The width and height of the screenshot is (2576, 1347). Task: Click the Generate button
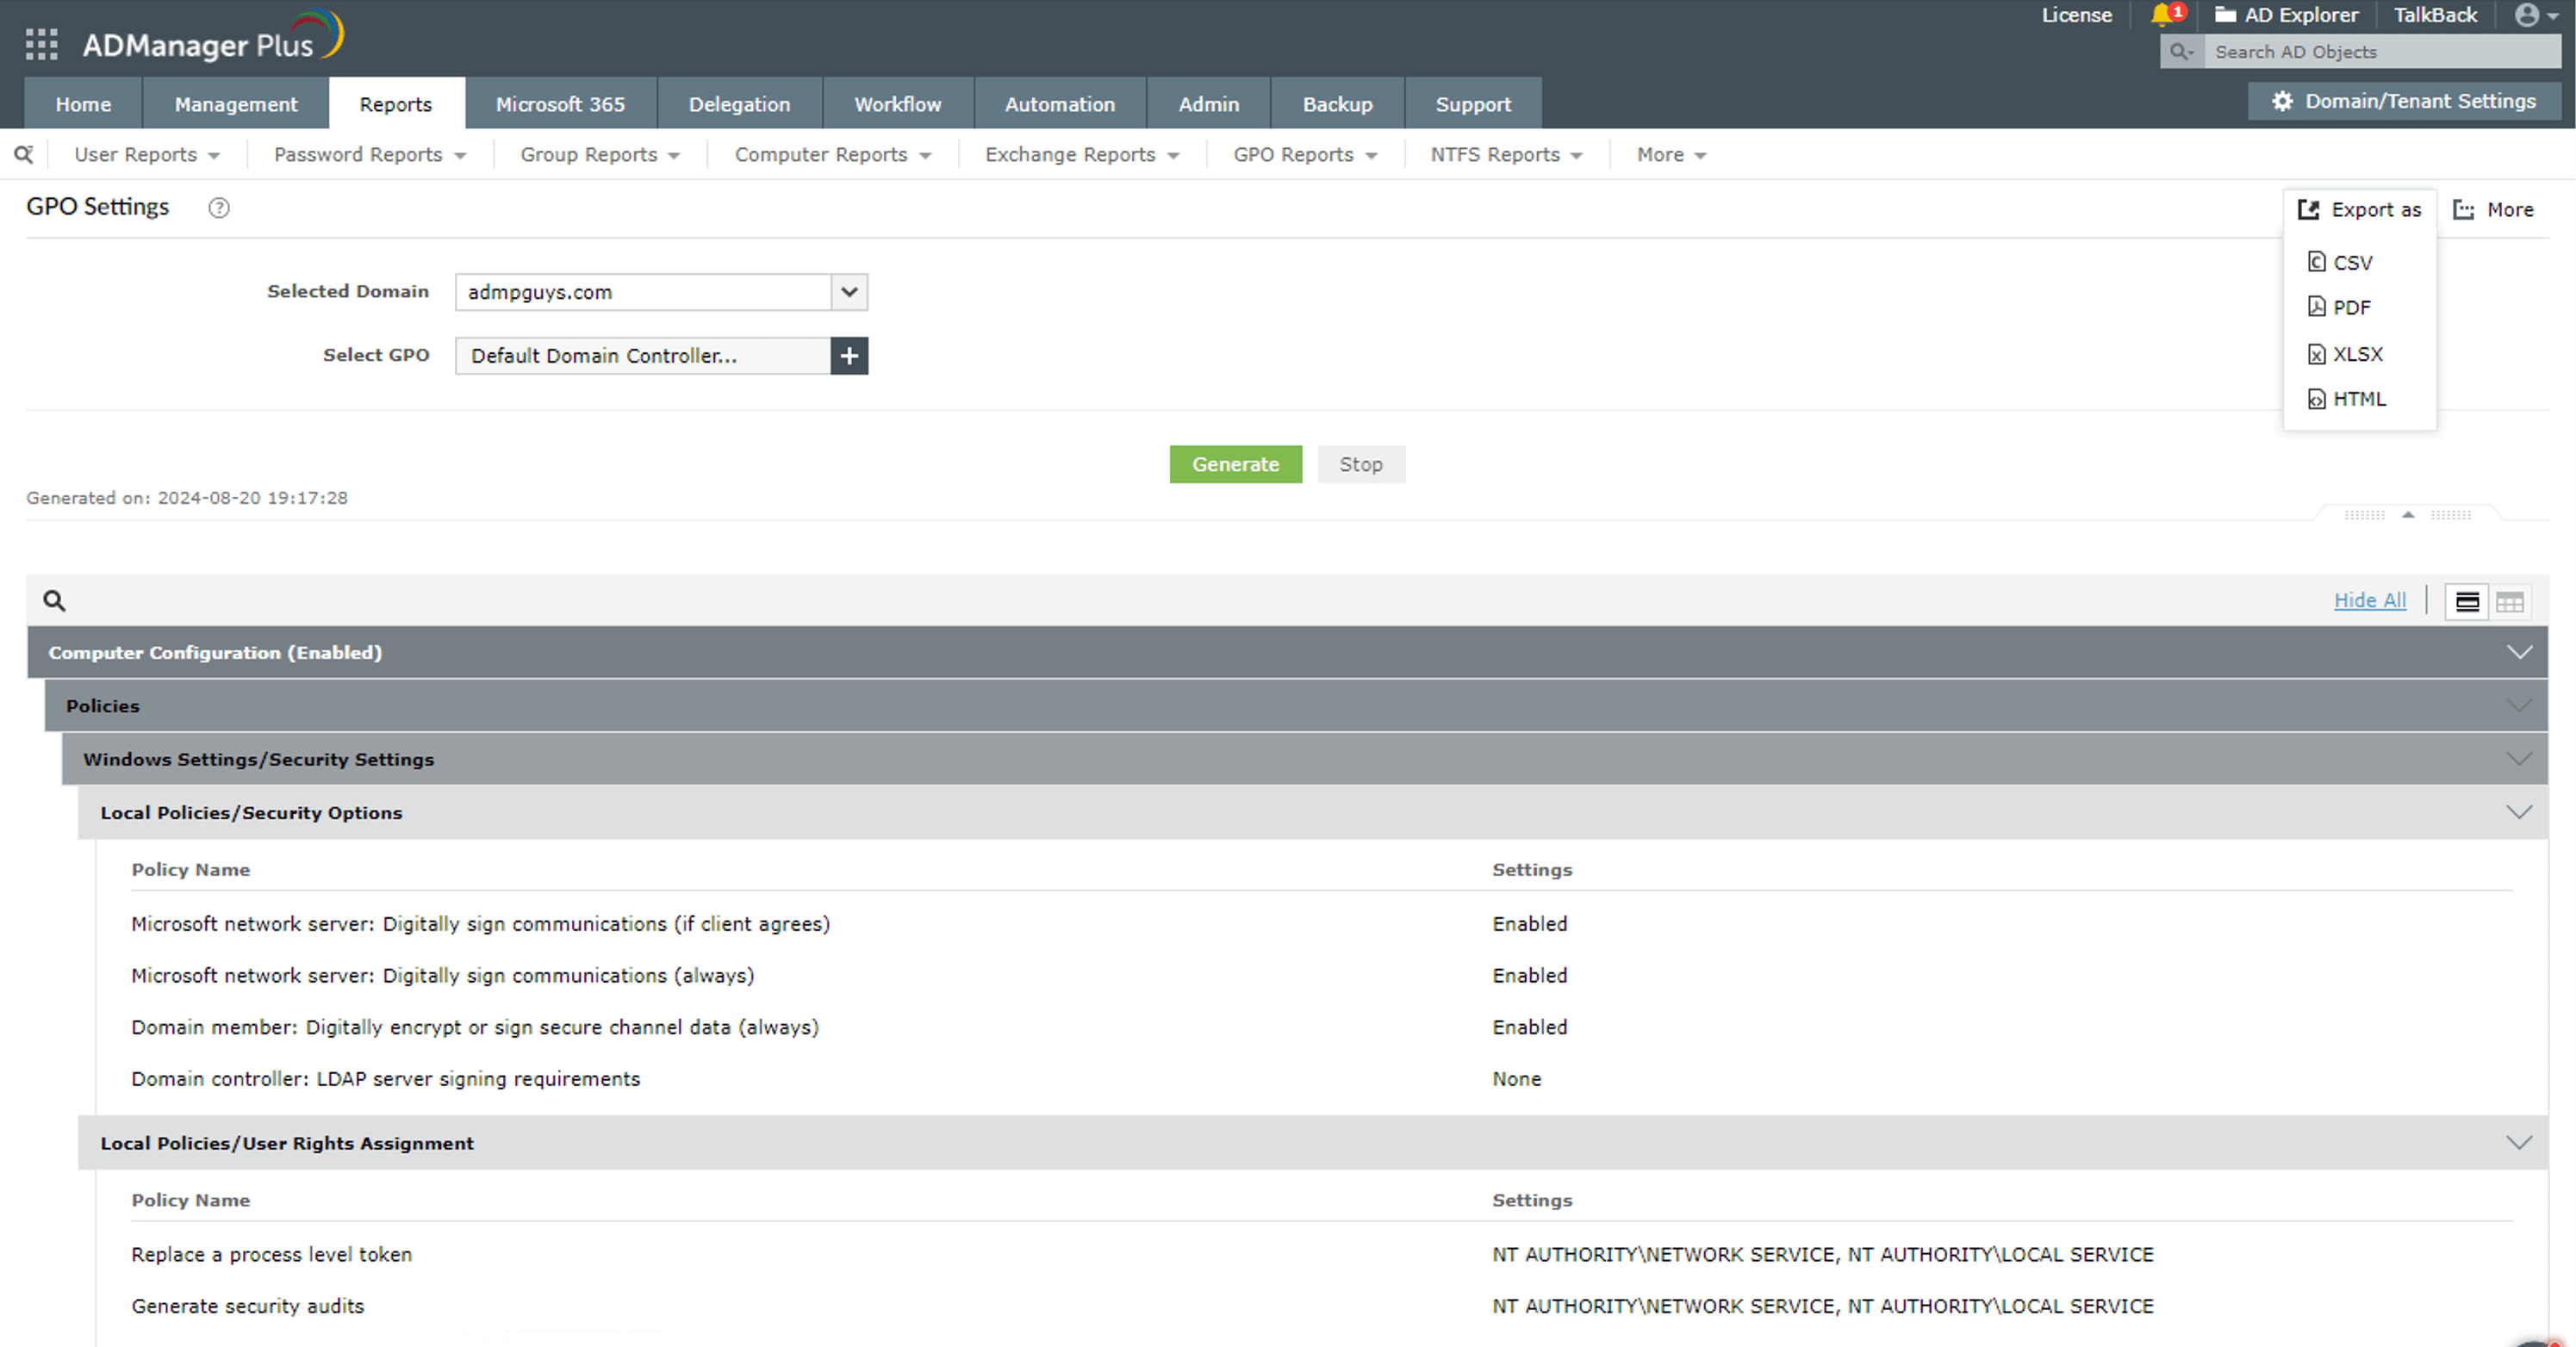click(1236, 464)
